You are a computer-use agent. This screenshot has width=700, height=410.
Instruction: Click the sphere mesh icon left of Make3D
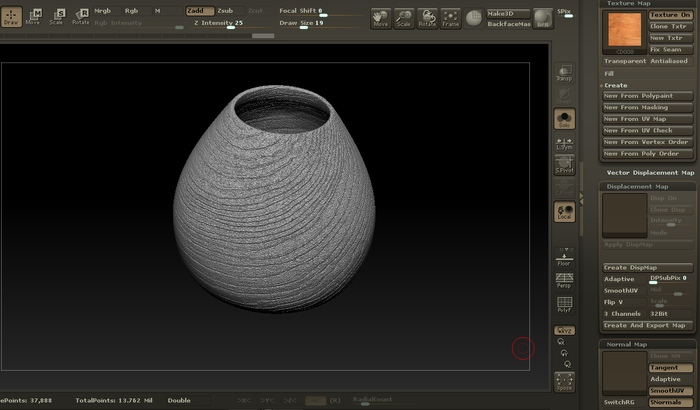tap(474, 18)
